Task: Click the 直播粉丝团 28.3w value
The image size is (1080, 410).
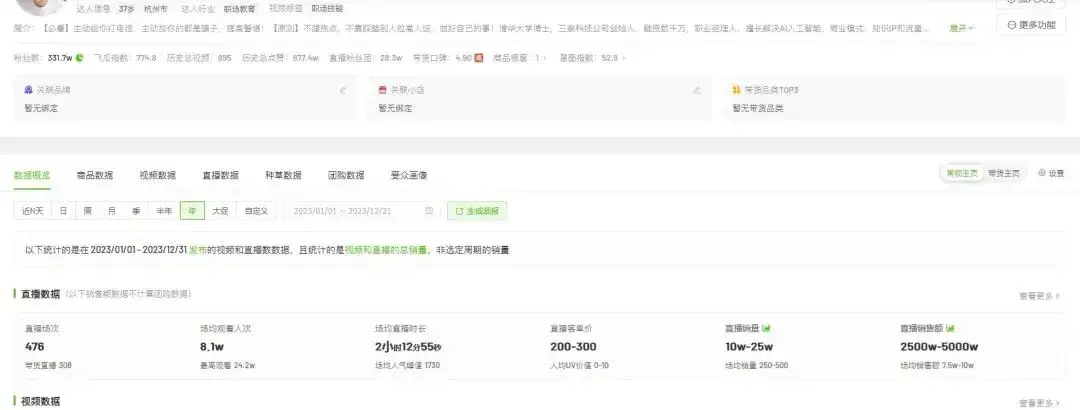Action: tap(391, 58)
